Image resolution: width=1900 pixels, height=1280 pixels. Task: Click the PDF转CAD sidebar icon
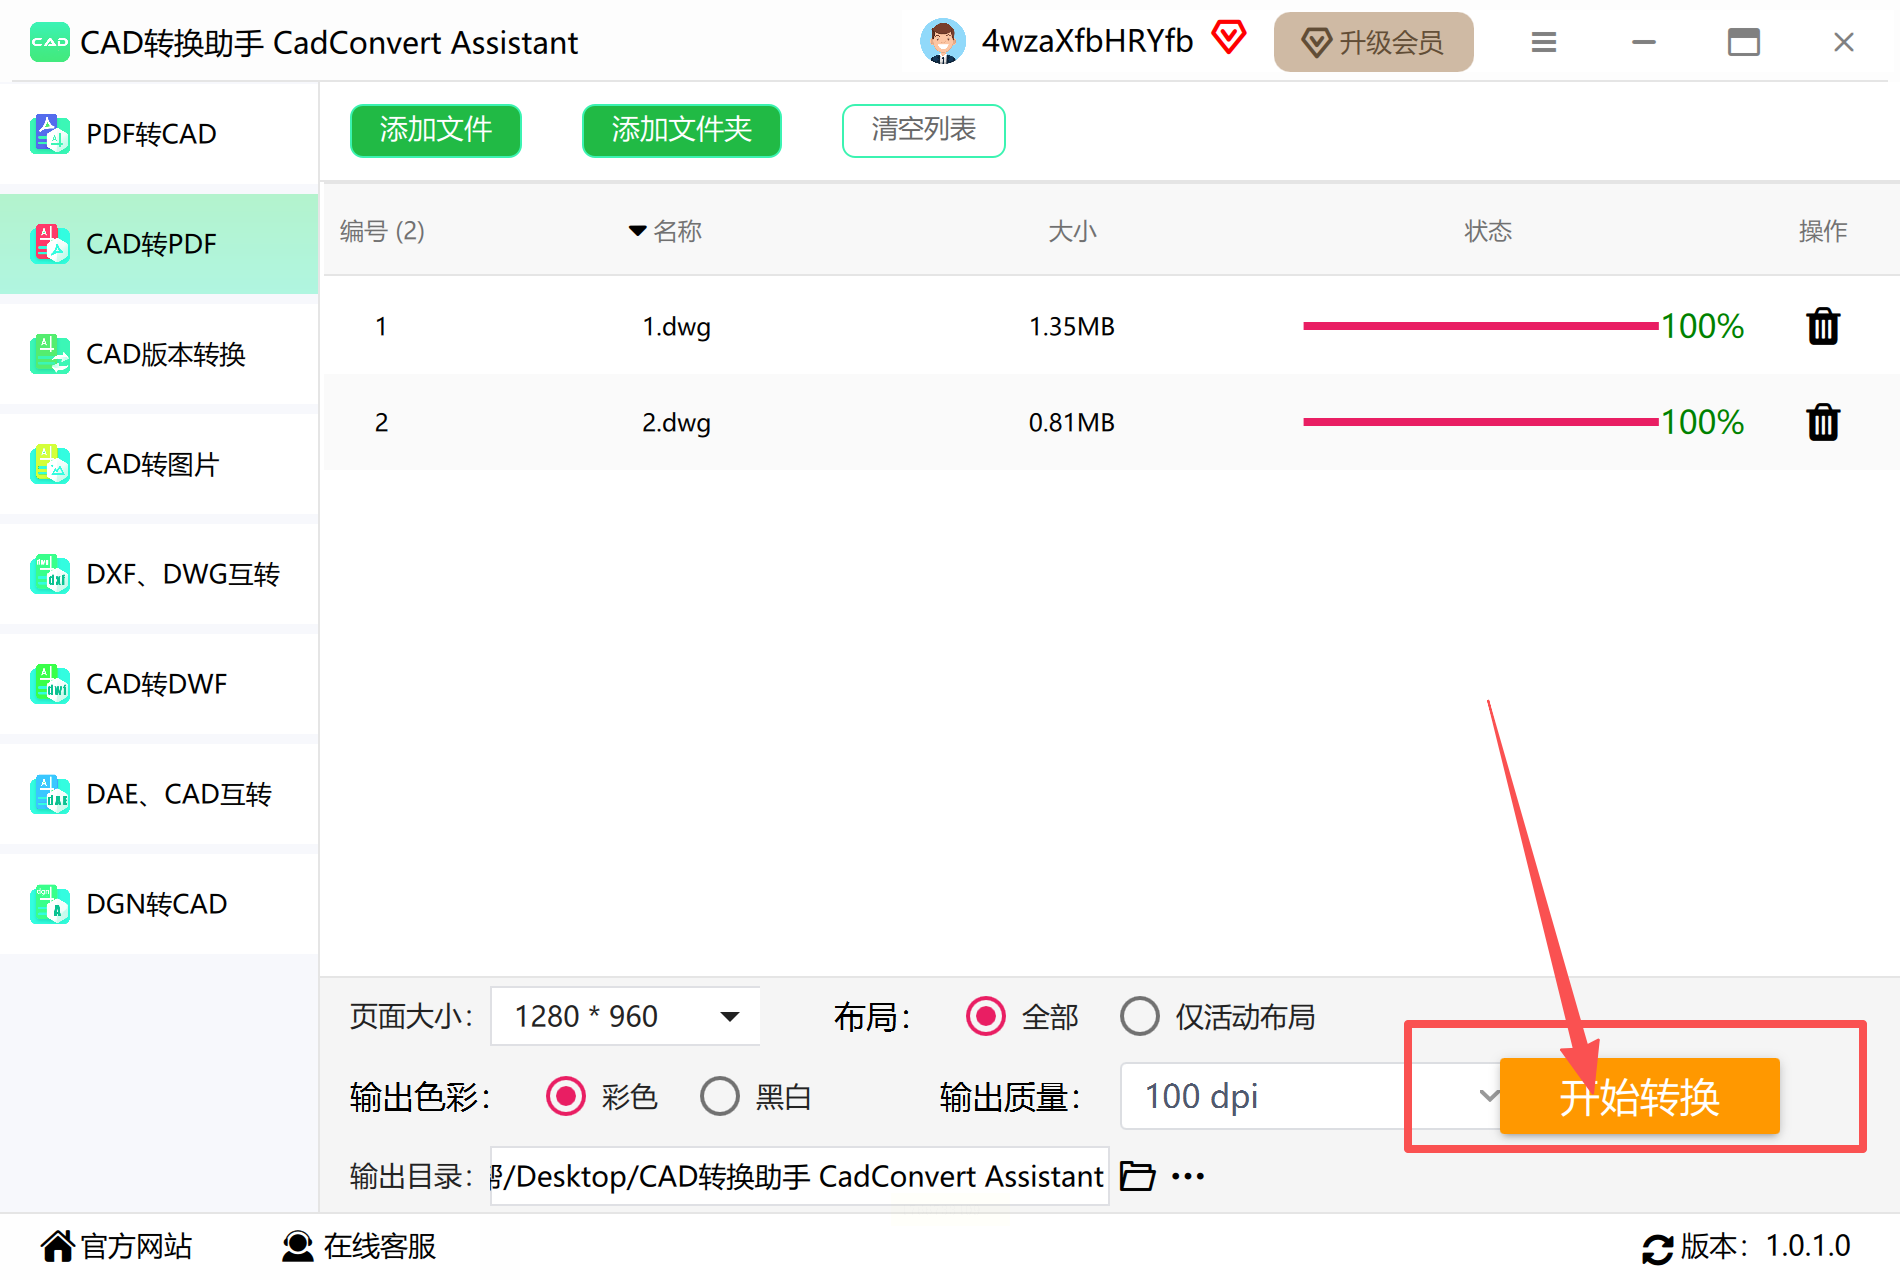pyautogui.click(x=49, y=134)
